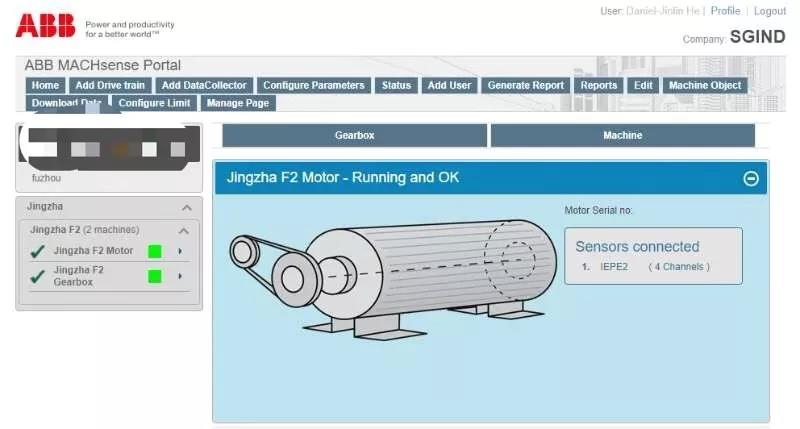Click the ABB logo
Image resolution: width=800 pixels, height=429 pixels.
click(45, 24)
